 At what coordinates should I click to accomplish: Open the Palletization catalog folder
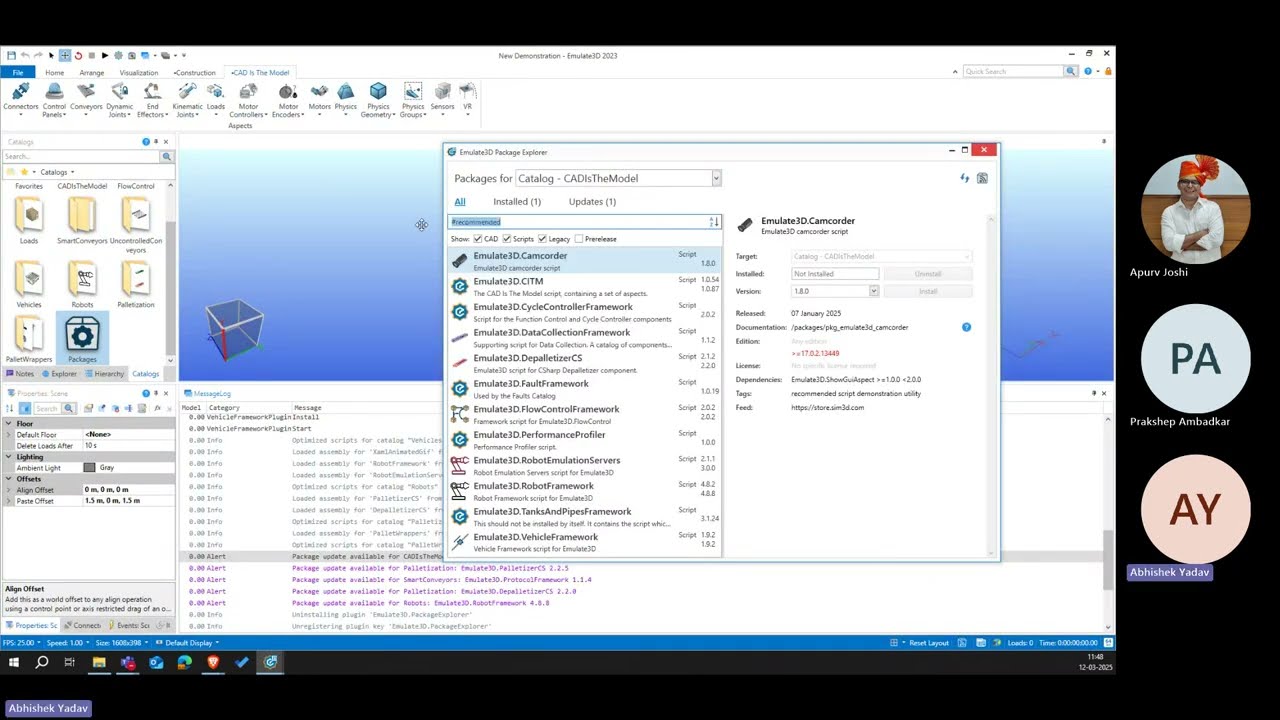point(135,285)
